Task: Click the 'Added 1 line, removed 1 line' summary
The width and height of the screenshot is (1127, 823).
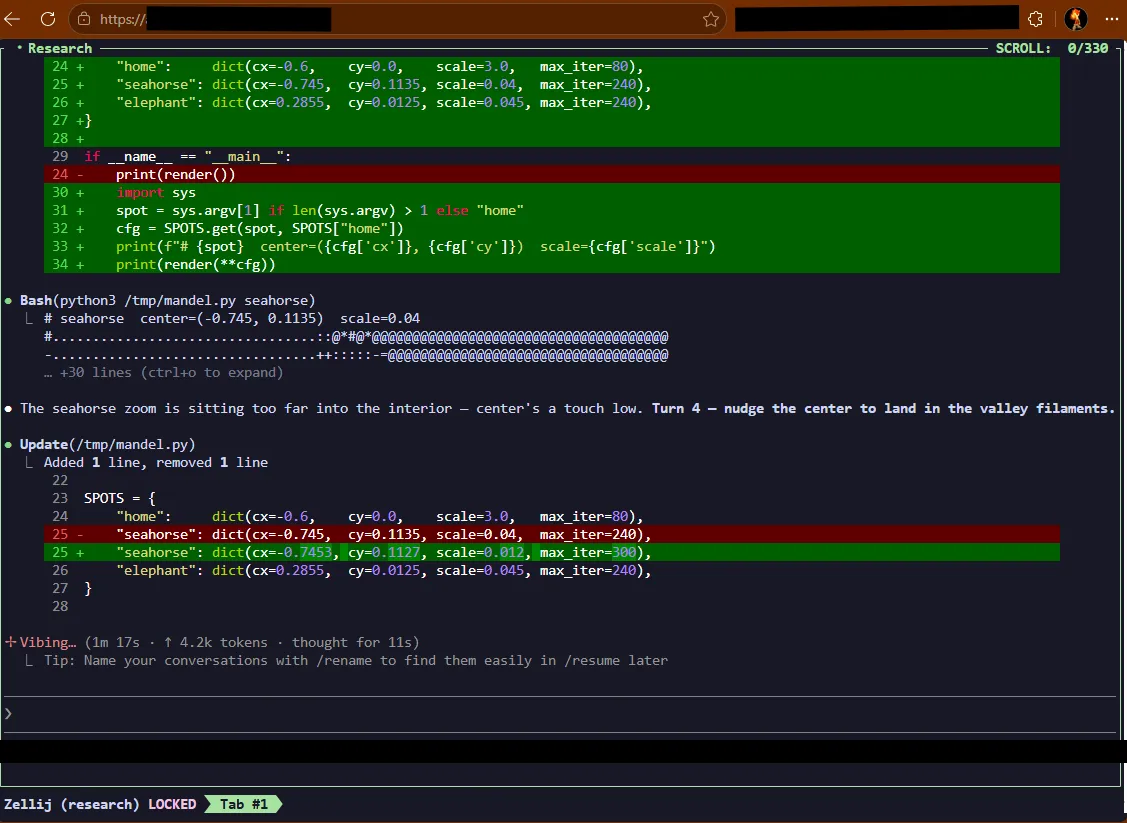Action: click(x=155, y=462)
